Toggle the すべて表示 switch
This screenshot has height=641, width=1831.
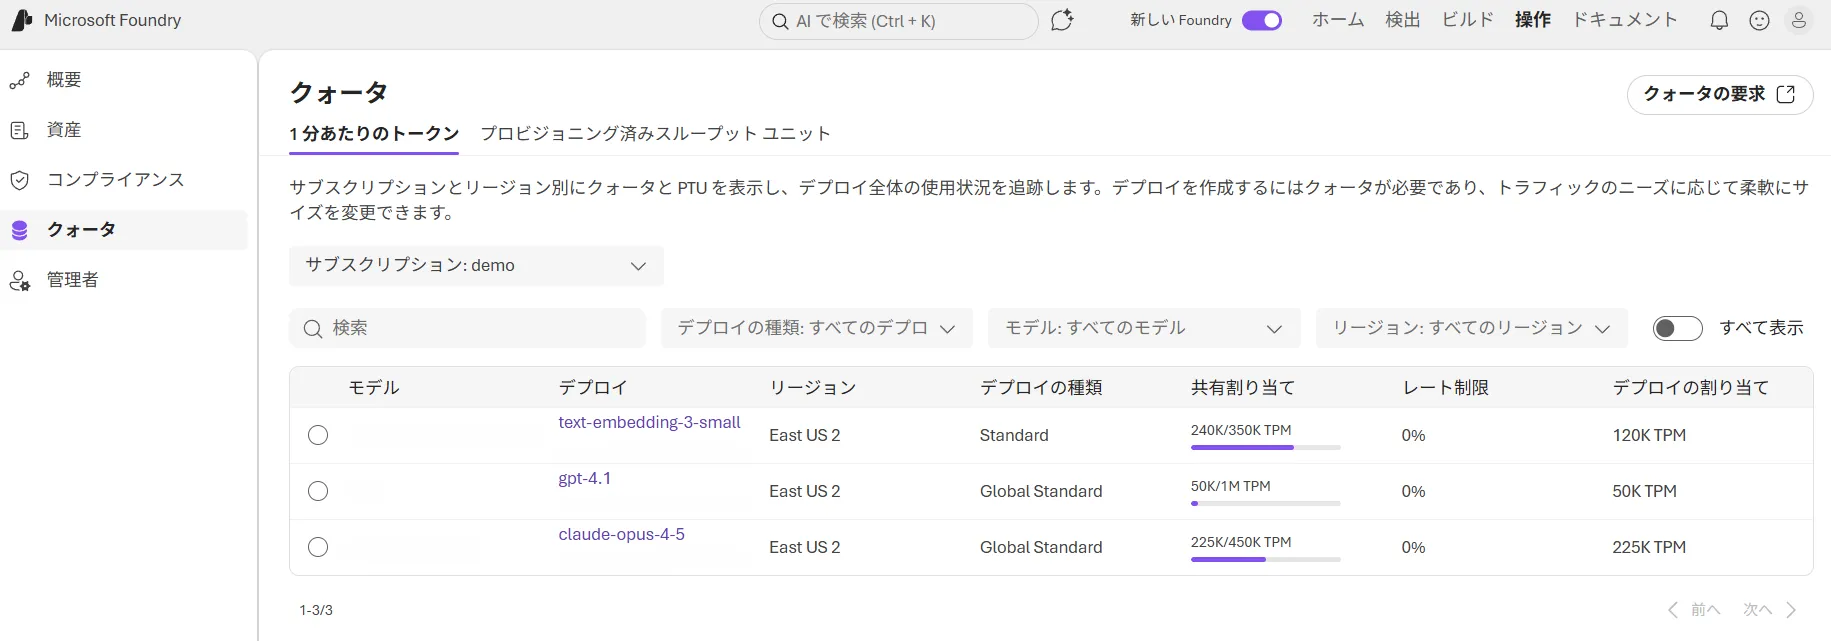click(x=1677, y=328)
